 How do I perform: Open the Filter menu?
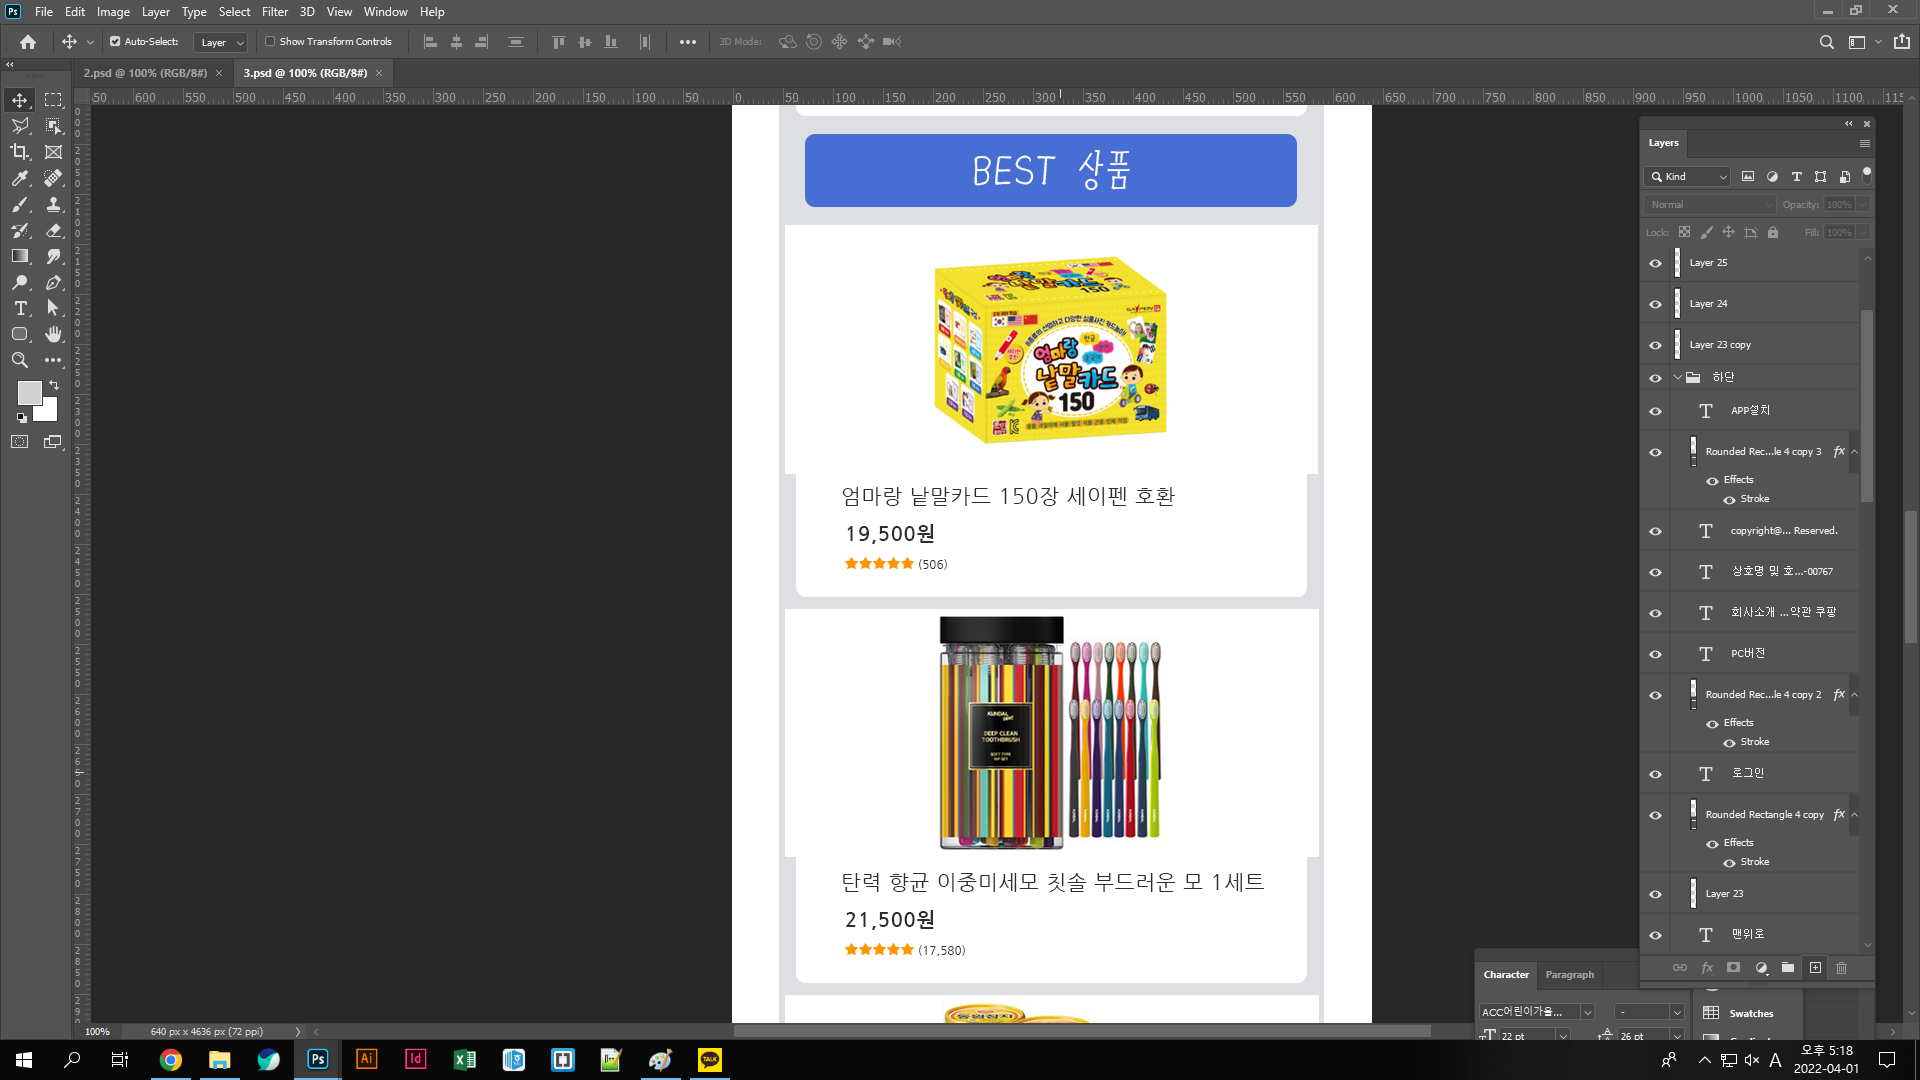275,12
